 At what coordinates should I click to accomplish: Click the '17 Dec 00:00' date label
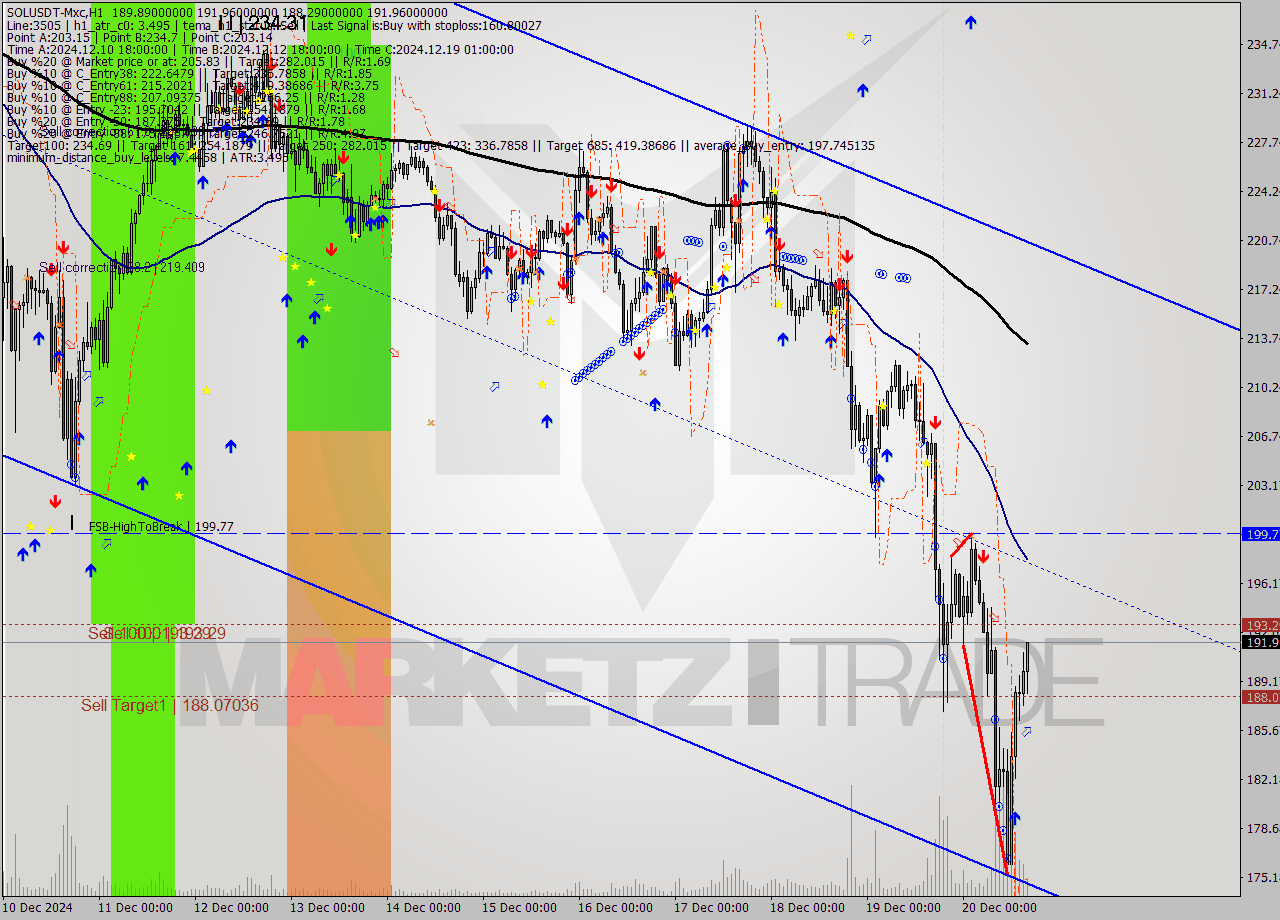(x=711, y=908)
